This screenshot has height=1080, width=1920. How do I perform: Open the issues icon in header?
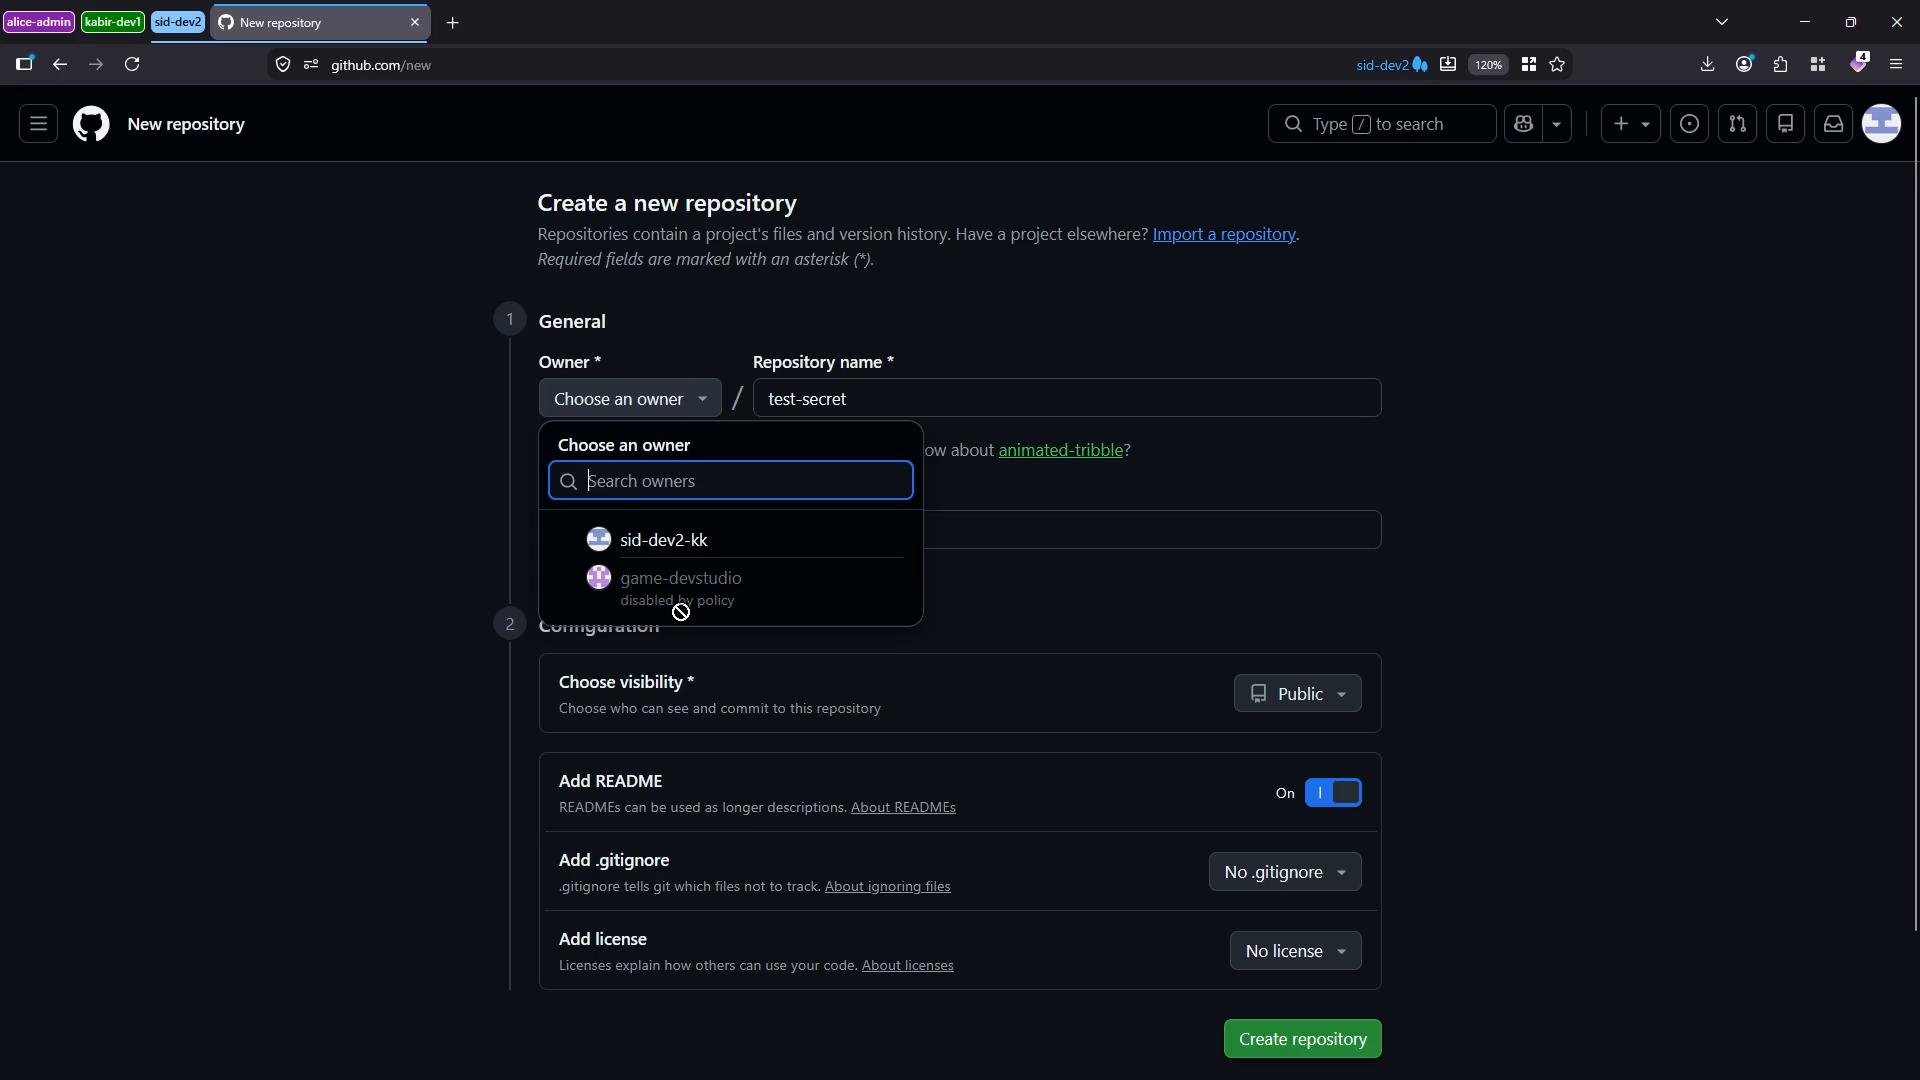click(1689, 124)
